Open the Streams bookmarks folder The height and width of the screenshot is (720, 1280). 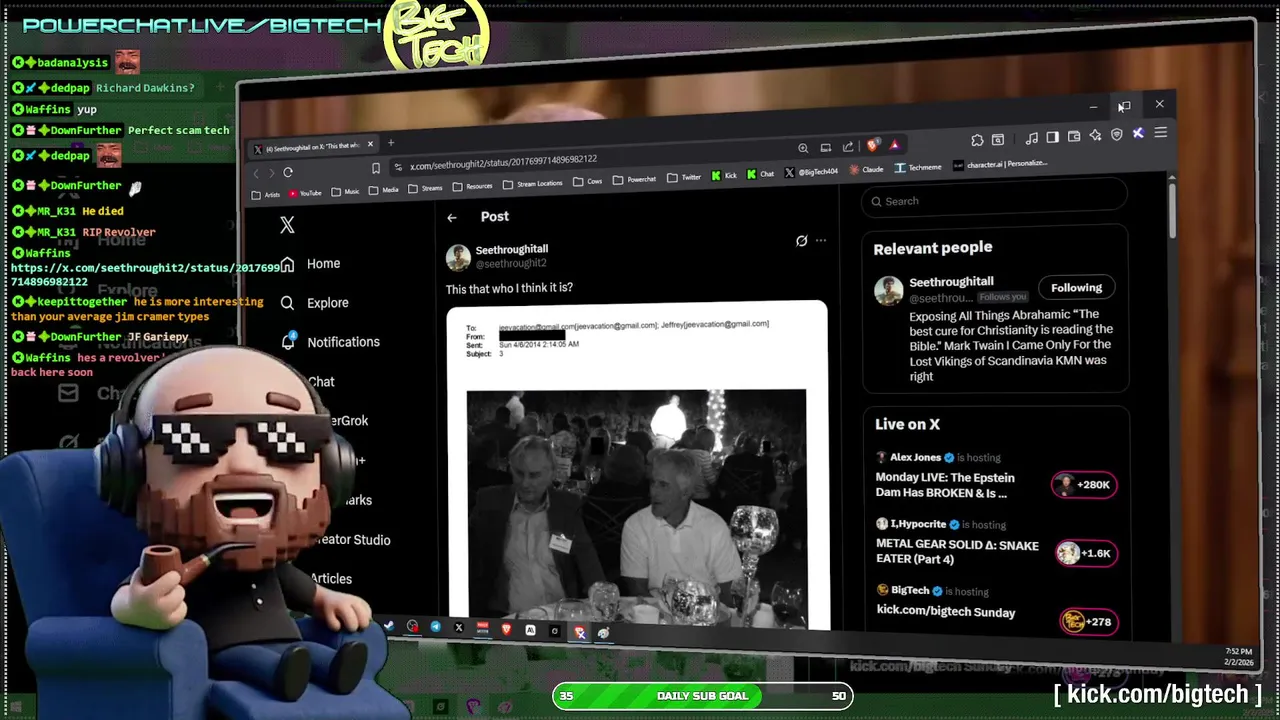point(425,188)
